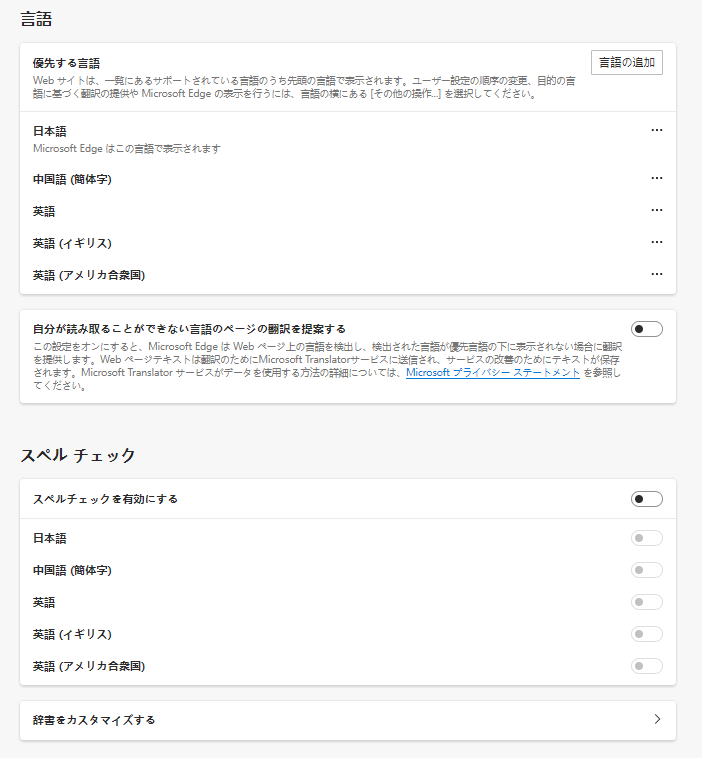Toggle spell check for 中国語 (簡体字)
Image resolution: width=702 pixels, height=758 pixels.
click(x=646, y=570)
